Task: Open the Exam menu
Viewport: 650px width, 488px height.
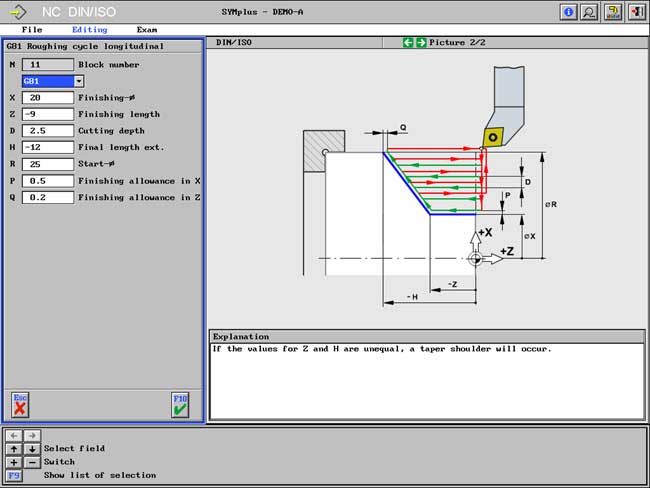Action: click(147, 30)
